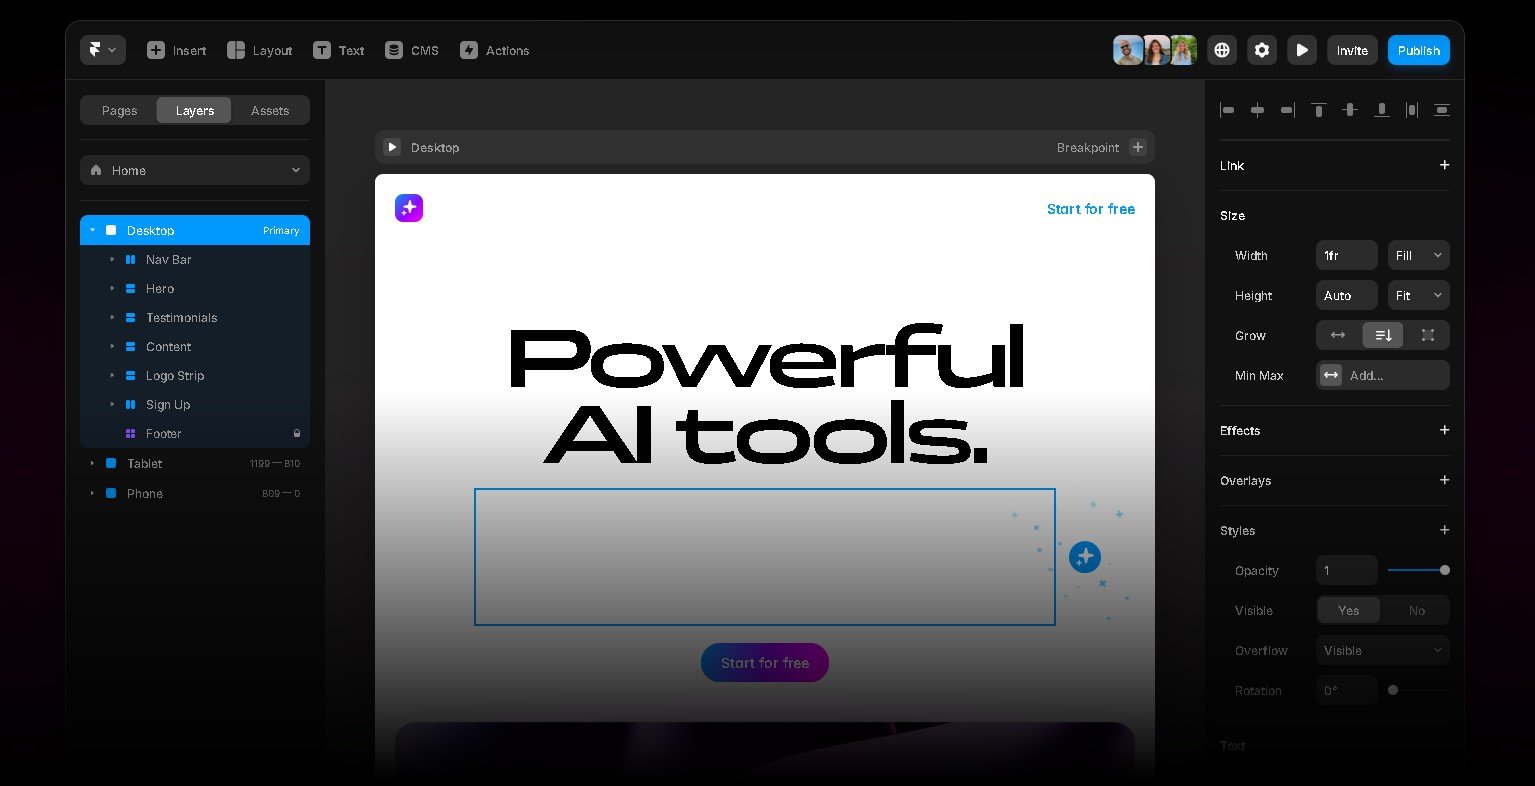This screenshot has height=786, width=1535.
Task: Align top edges icon
Action: 1319,110
